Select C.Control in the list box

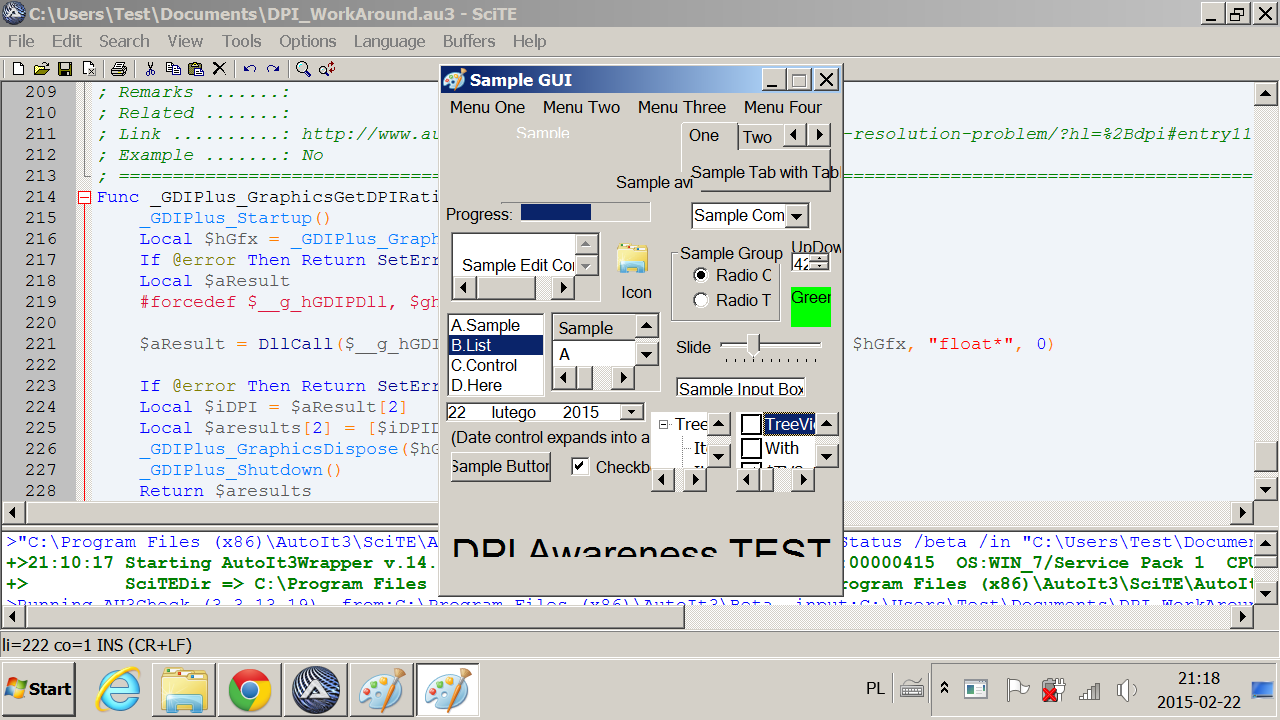[496, 365]
